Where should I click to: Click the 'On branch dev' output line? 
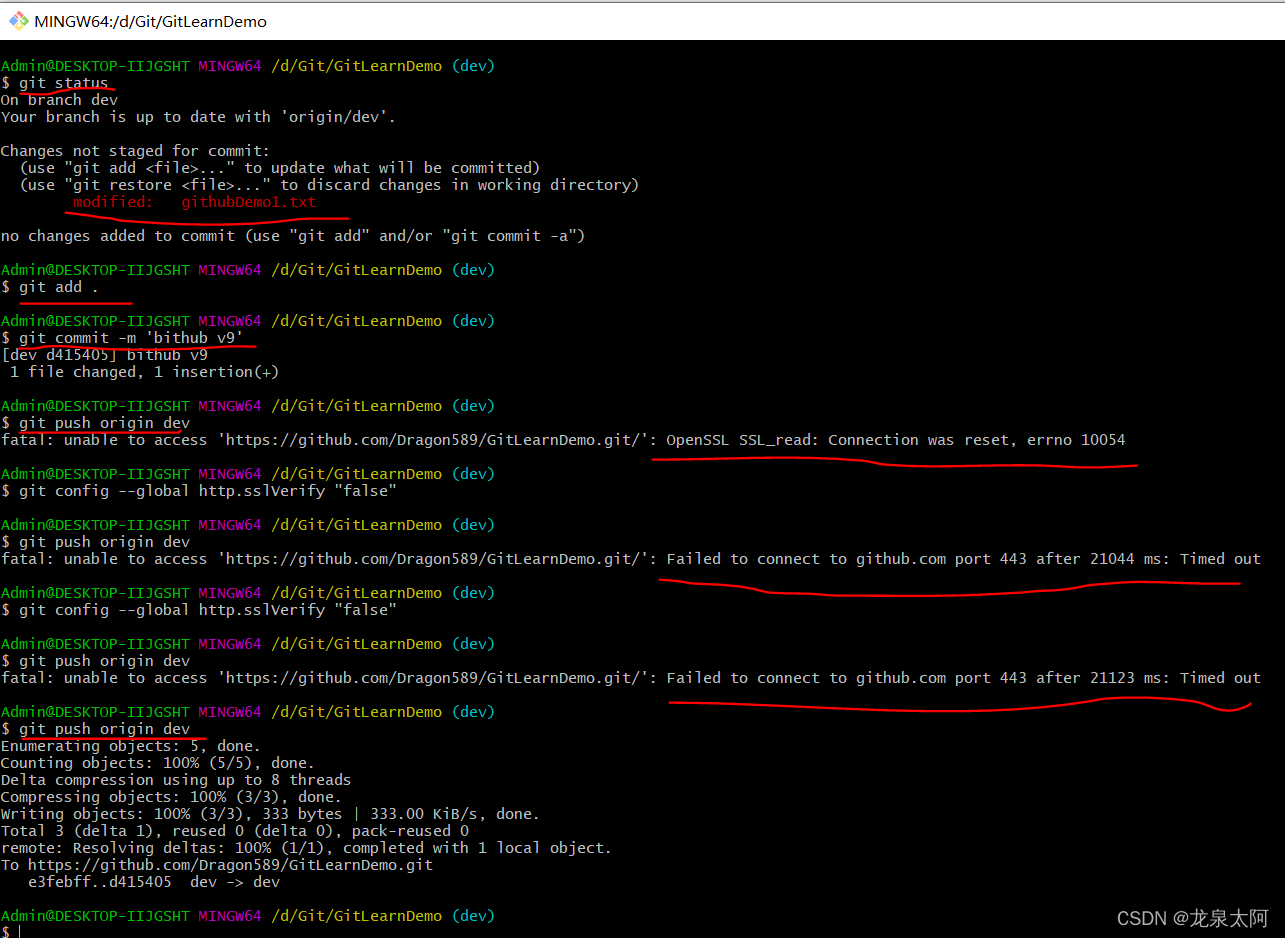click(59, 100)
